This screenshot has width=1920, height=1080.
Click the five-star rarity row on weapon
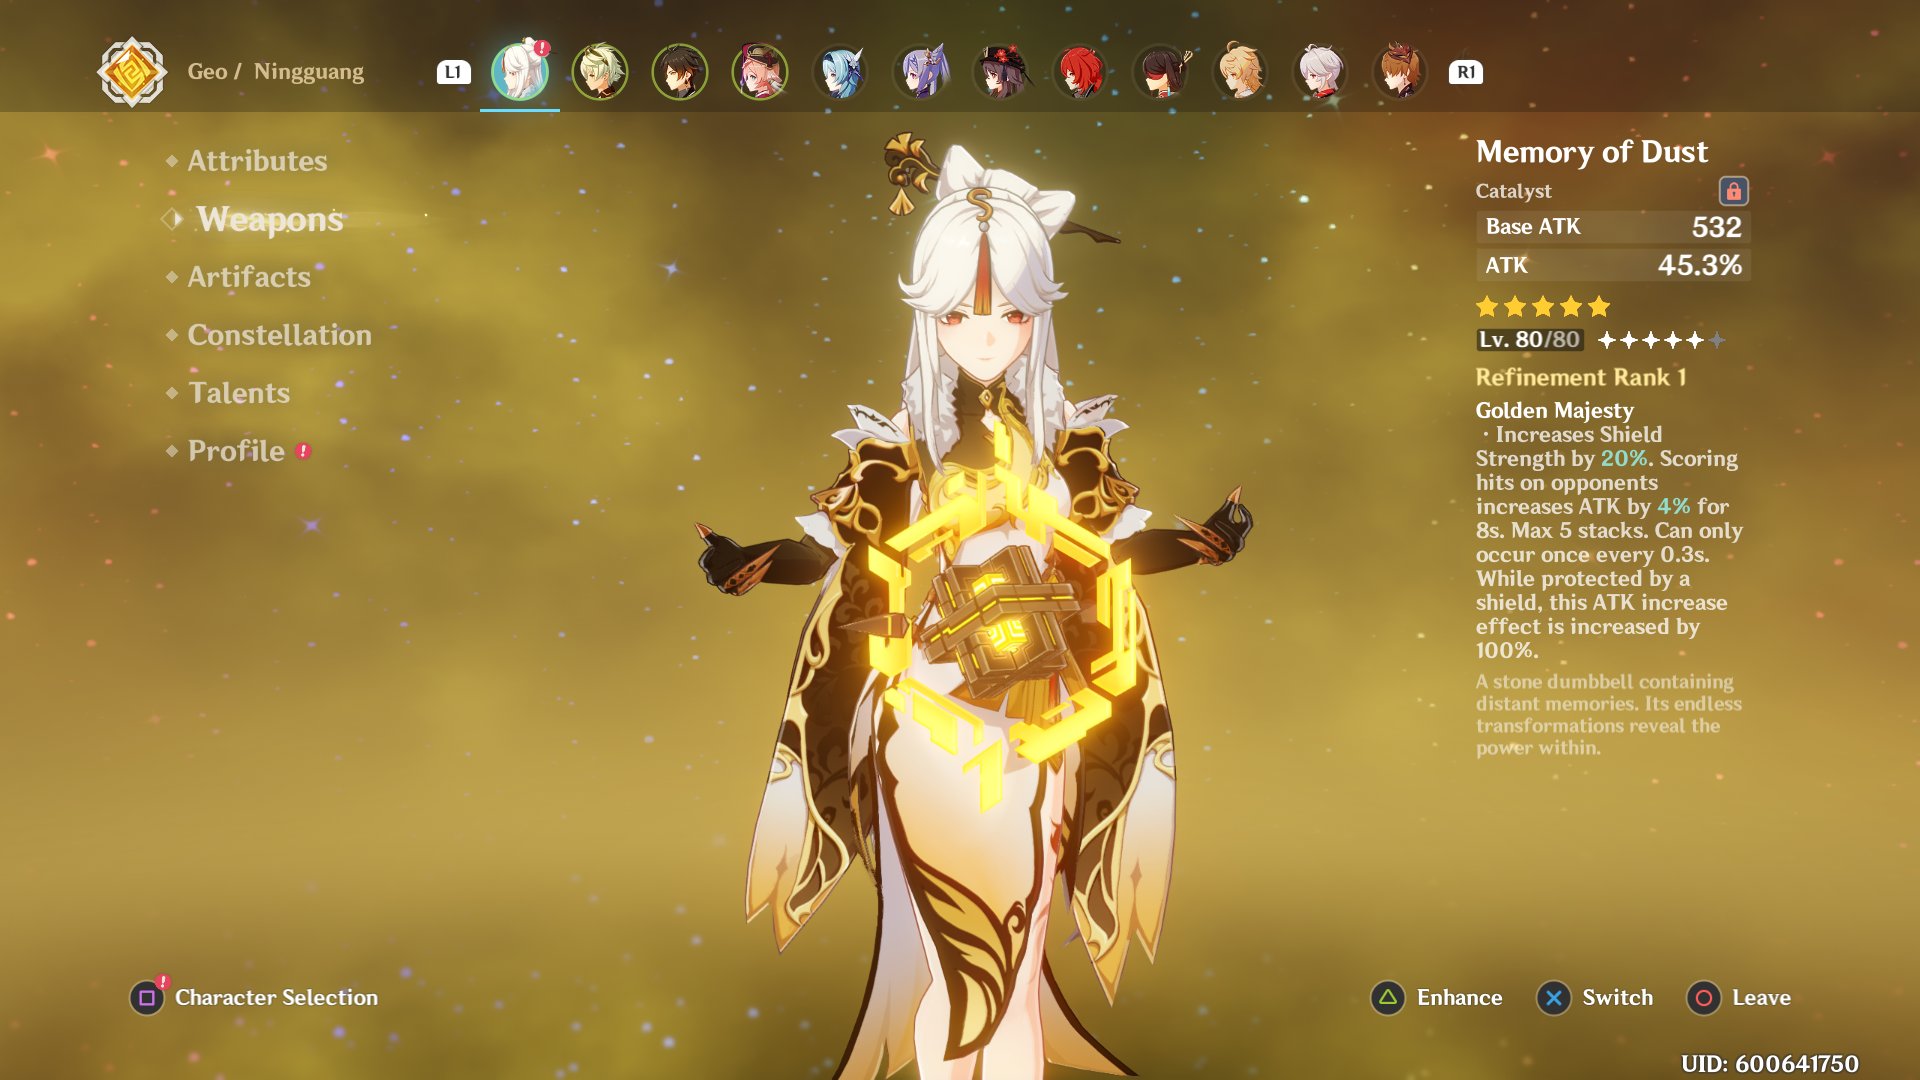pos(1539,305)
